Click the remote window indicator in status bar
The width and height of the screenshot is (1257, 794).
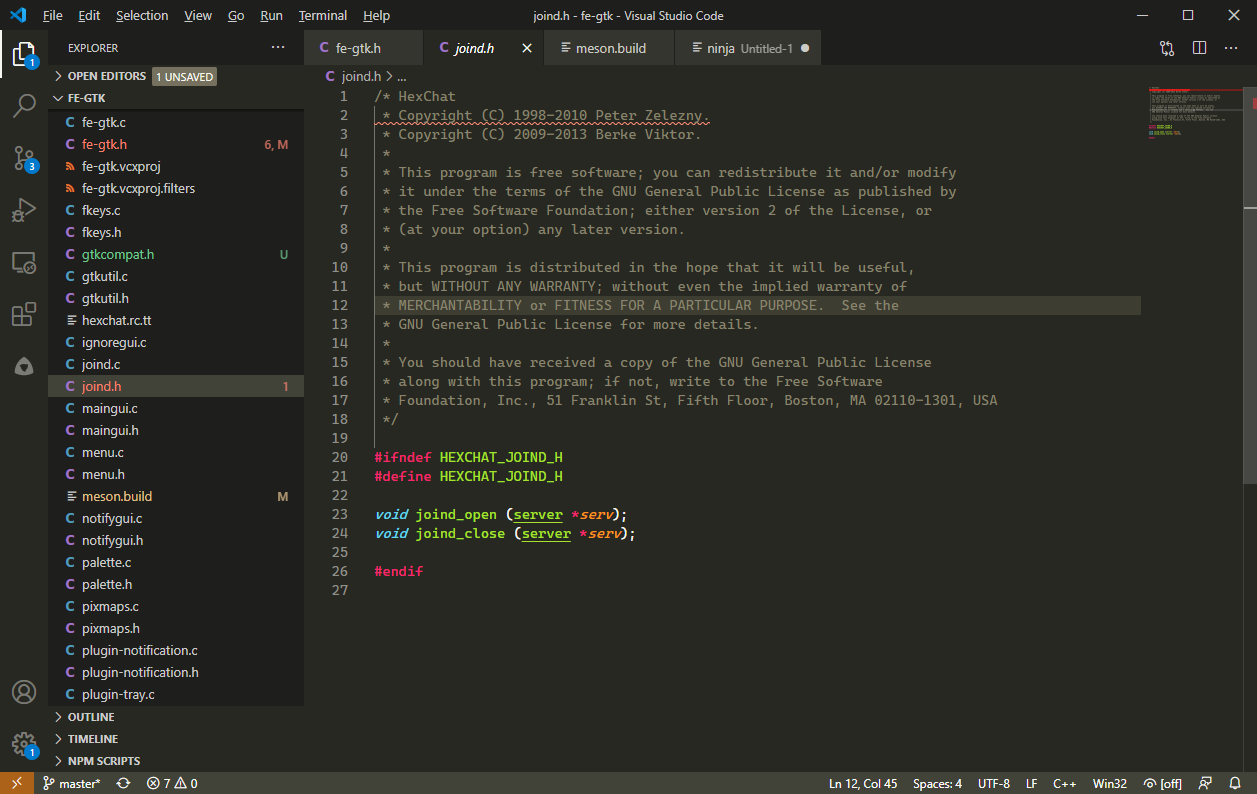16,783
